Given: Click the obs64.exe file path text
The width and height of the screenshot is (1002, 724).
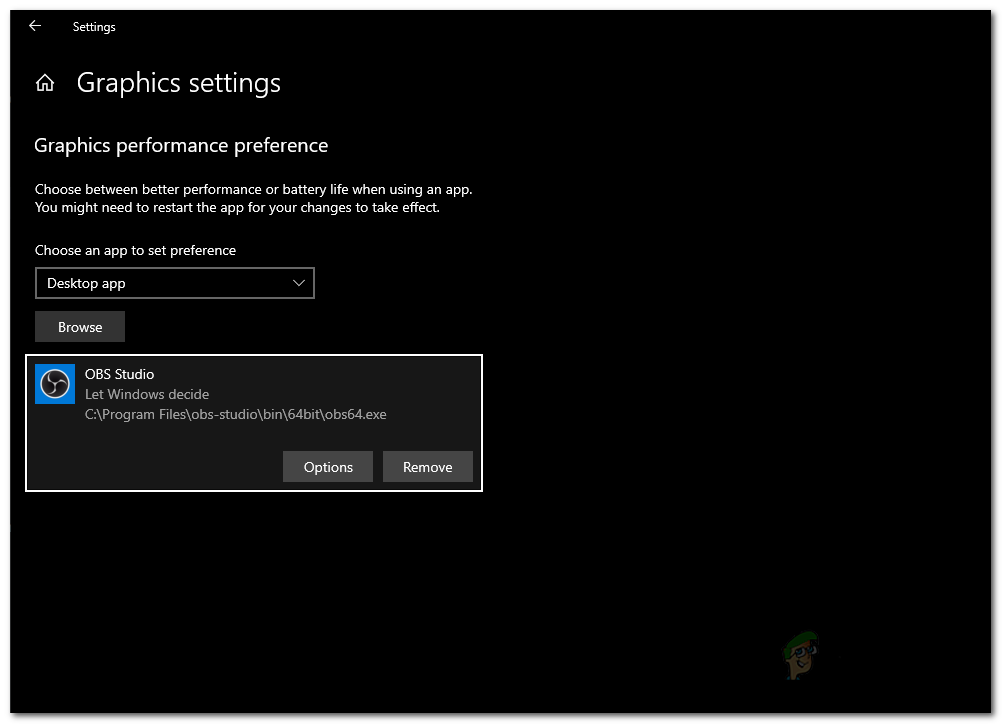Looking at the screenshot, I should [236, 415].
